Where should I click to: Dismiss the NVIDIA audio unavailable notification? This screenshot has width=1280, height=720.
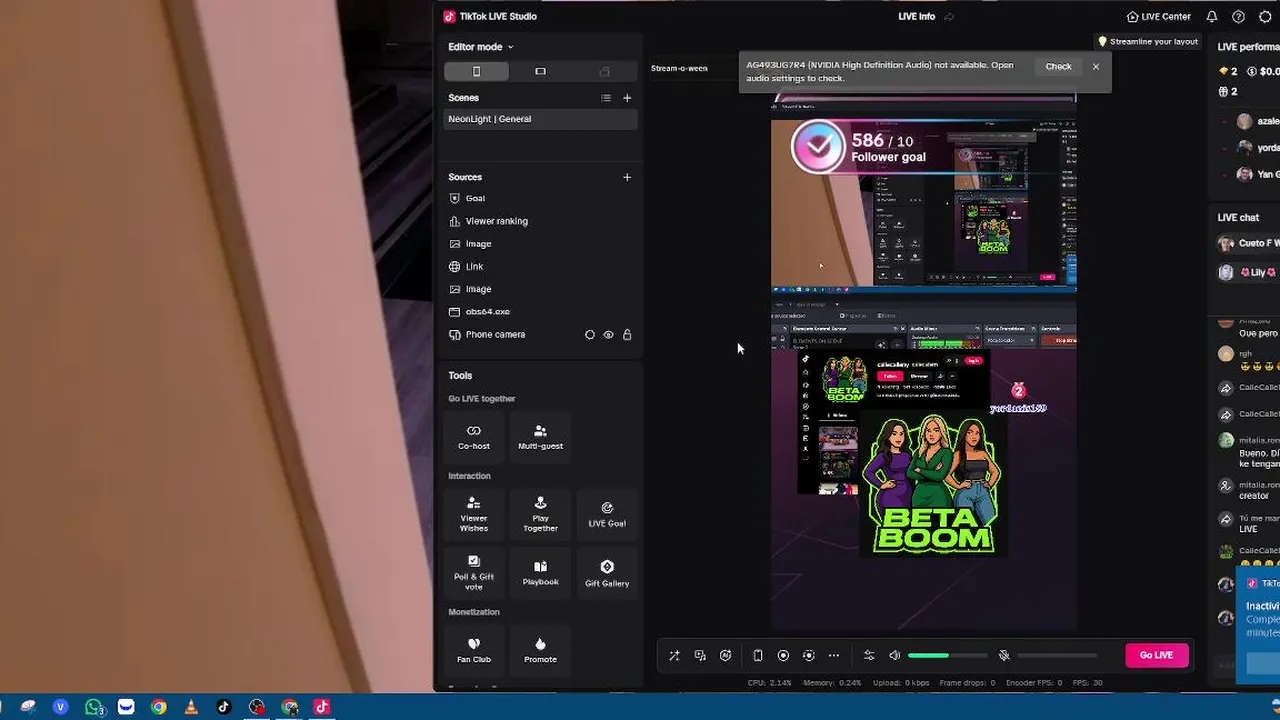point(1096,66)
